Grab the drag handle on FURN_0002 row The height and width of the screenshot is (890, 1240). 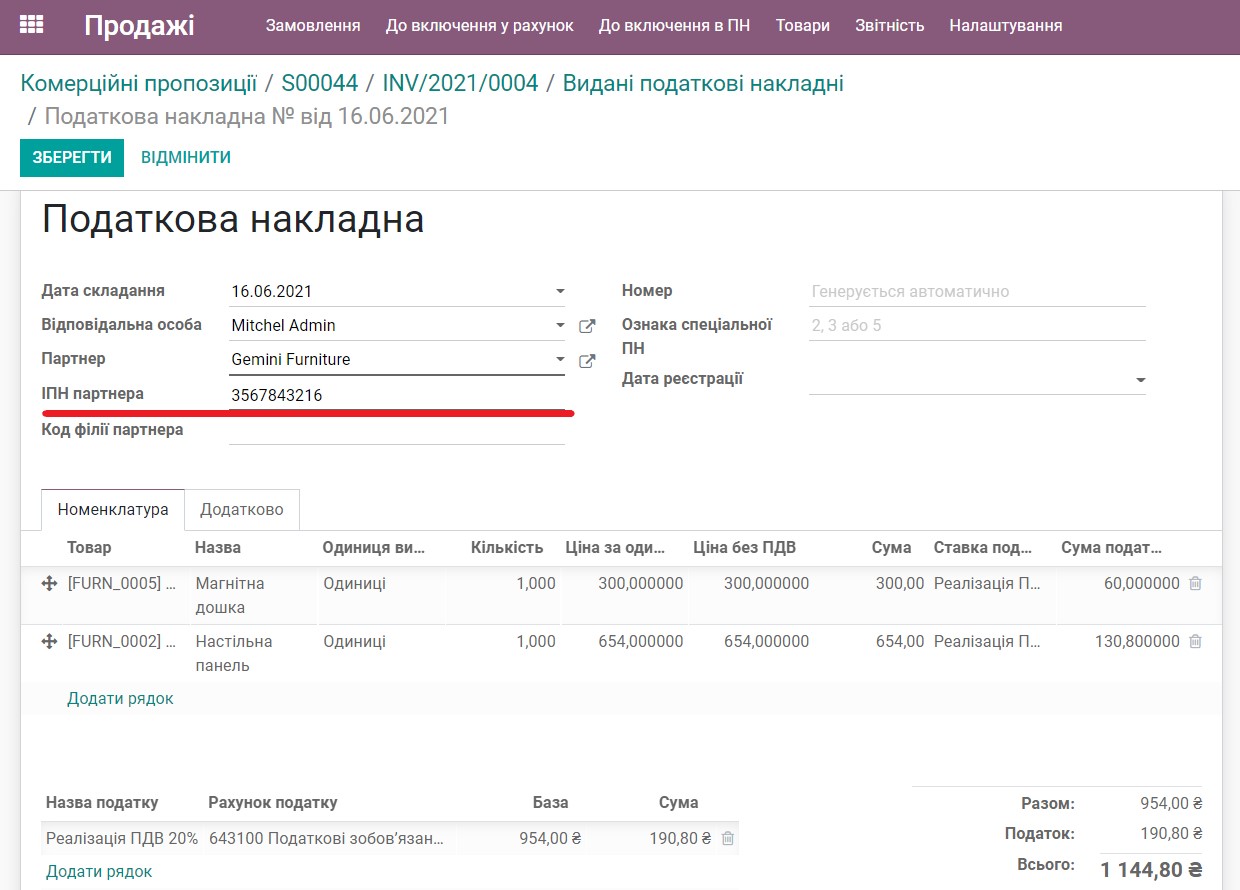click(x=50, y=641)
